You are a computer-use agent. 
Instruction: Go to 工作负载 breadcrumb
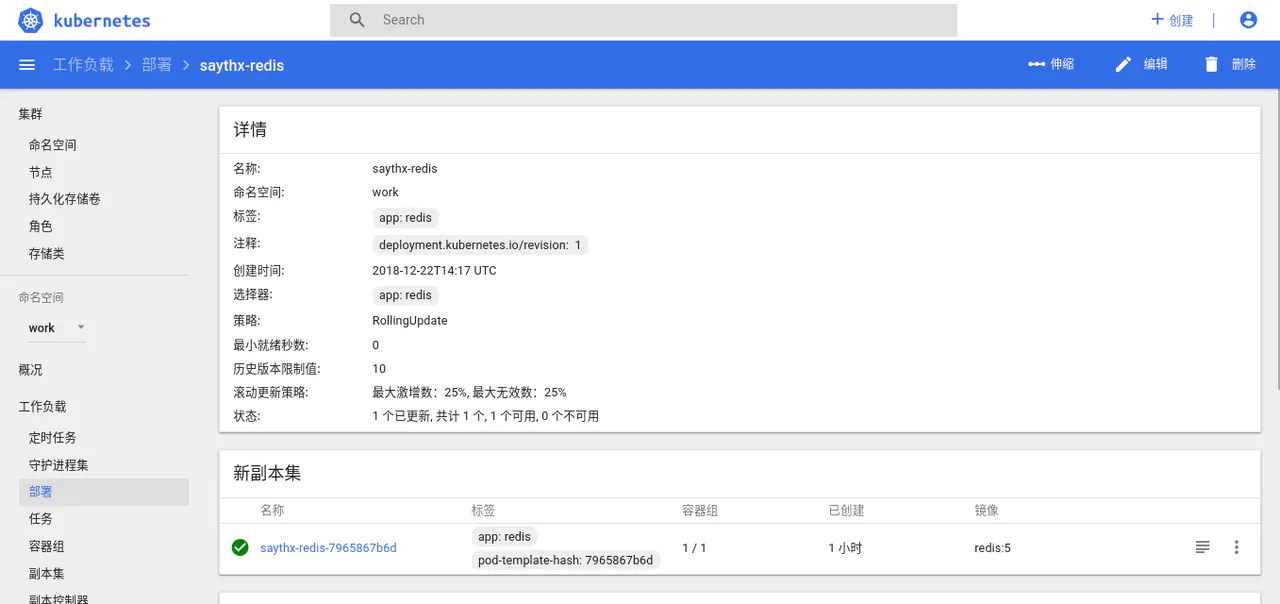point(83,65)
